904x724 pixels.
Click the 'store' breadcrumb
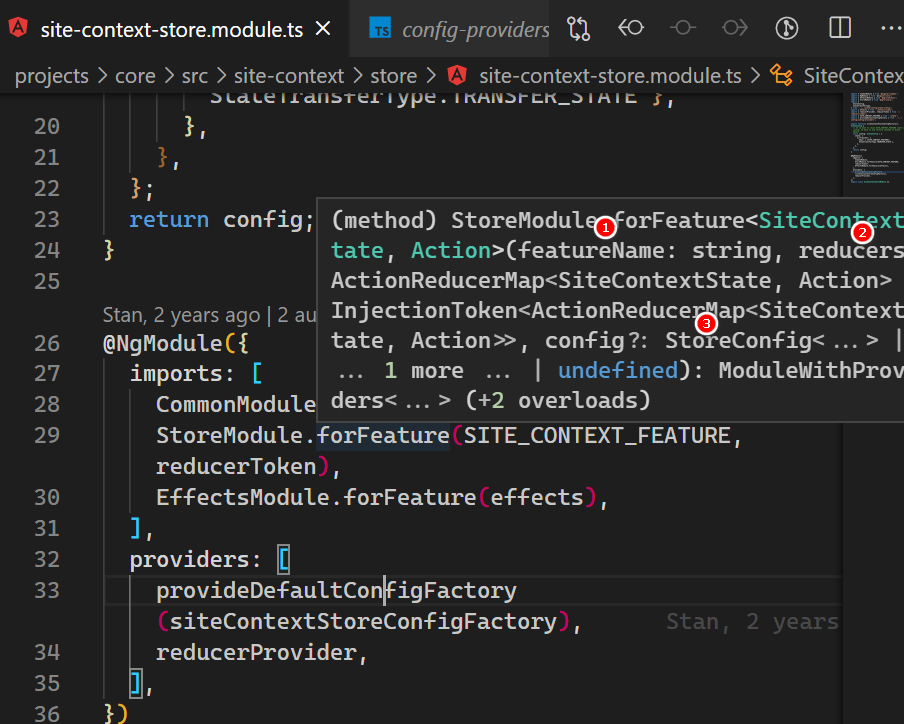(394, 76)
